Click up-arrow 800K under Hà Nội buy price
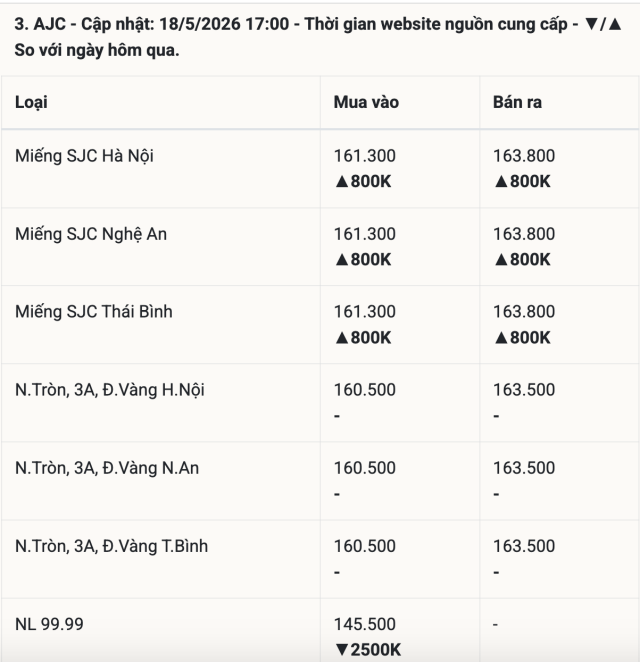 [363, 182]
